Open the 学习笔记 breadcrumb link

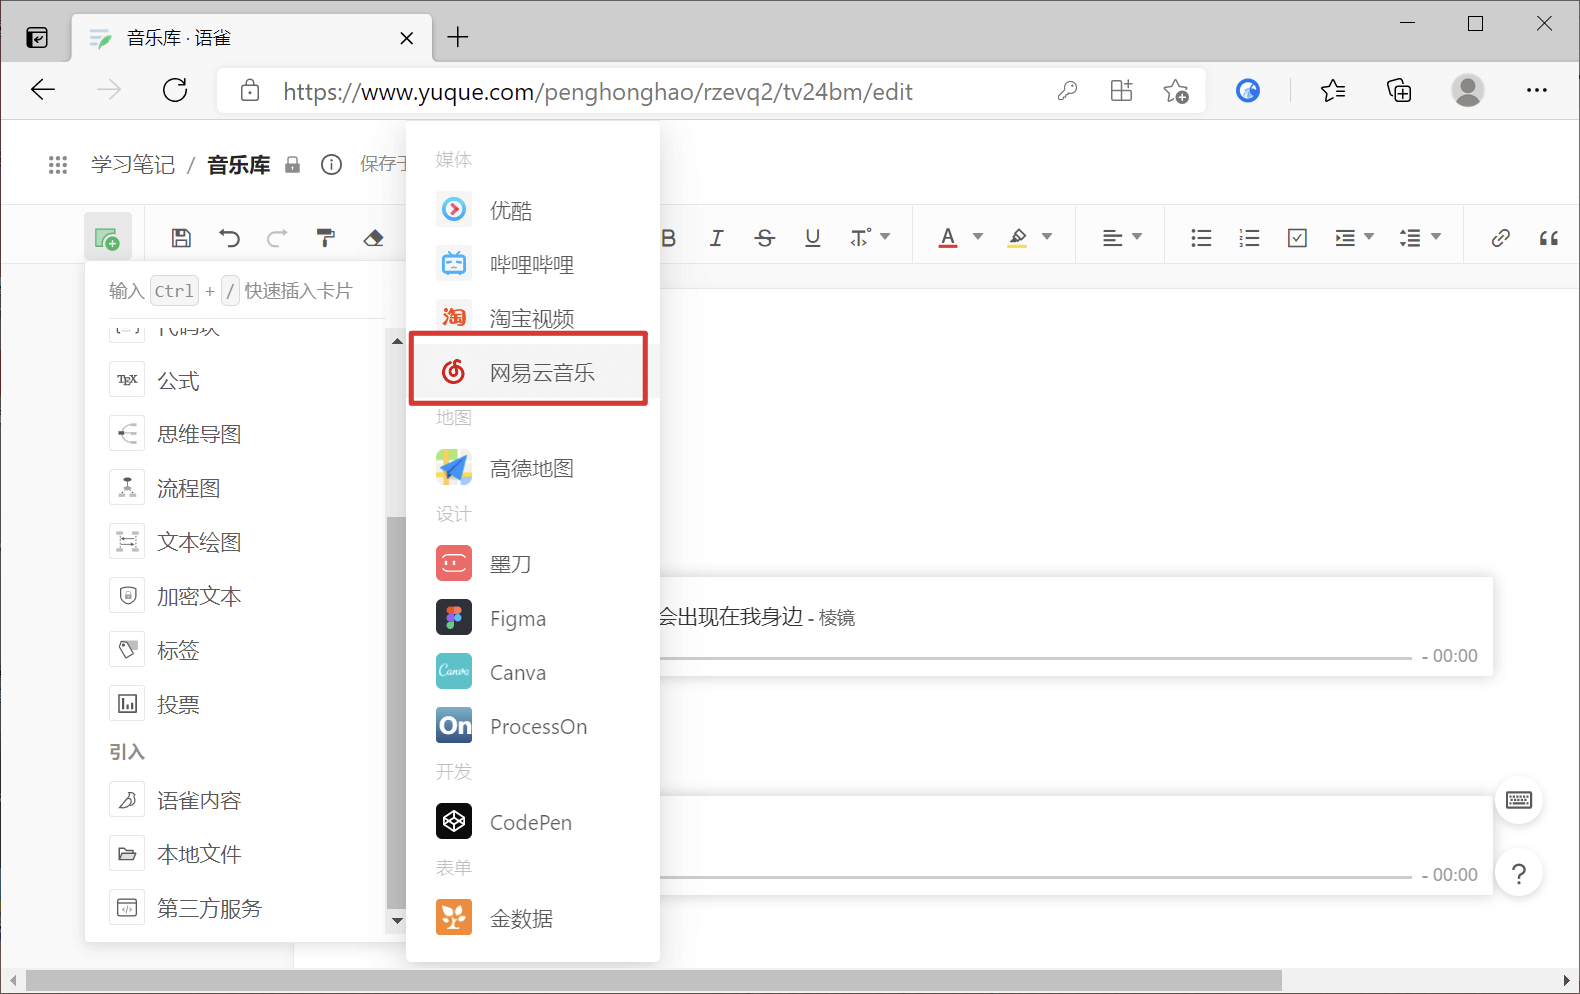[133, 165]
